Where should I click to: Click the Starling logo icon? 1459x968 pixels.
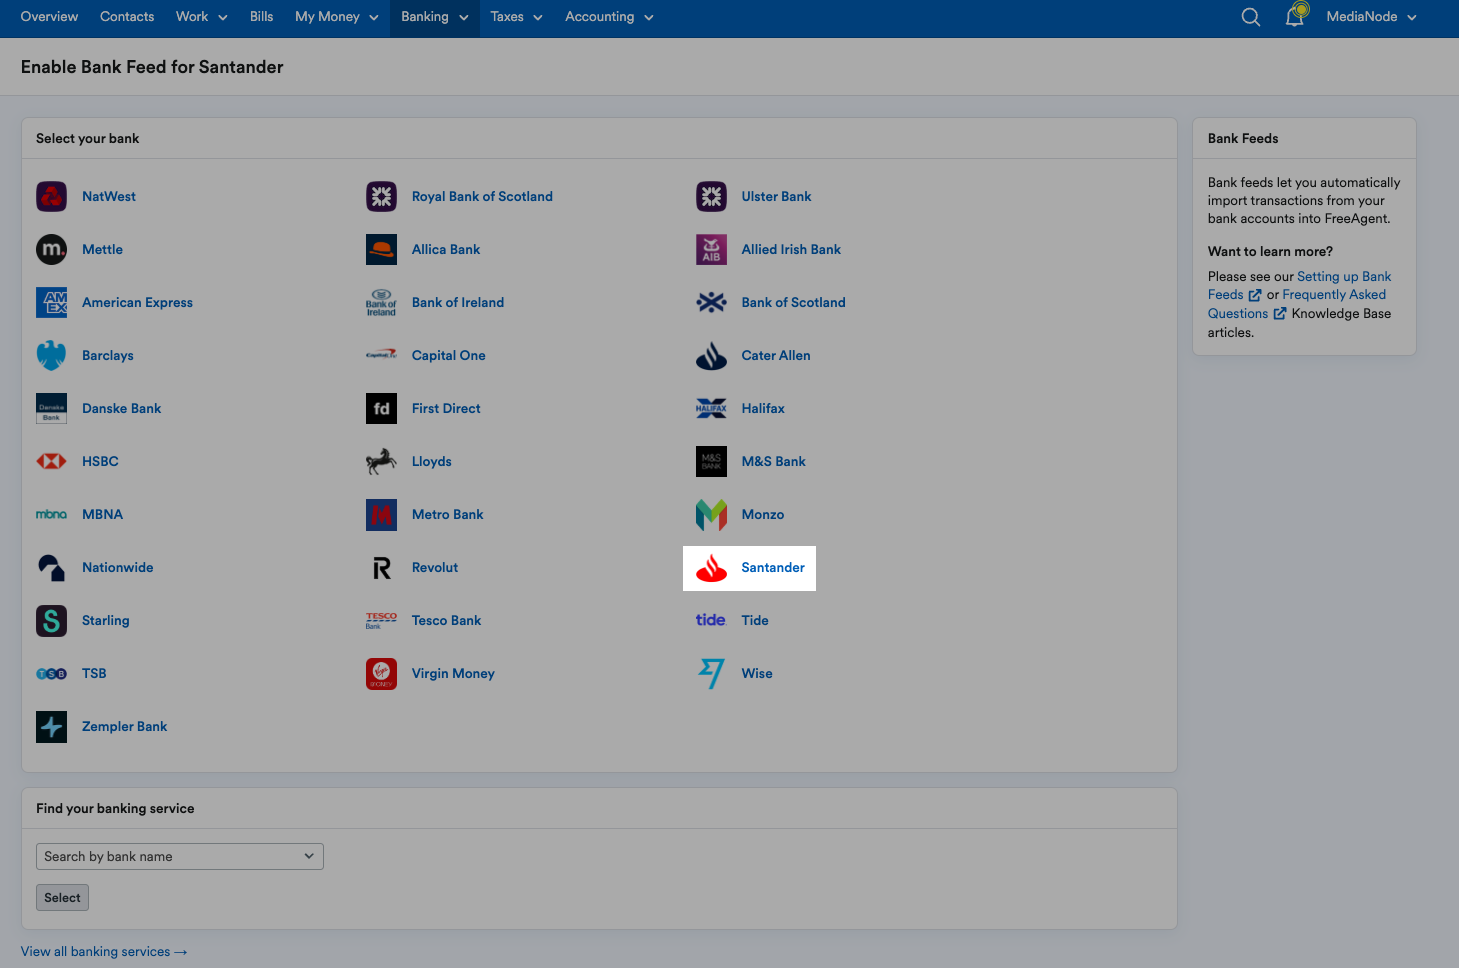[x=51, y=621]
